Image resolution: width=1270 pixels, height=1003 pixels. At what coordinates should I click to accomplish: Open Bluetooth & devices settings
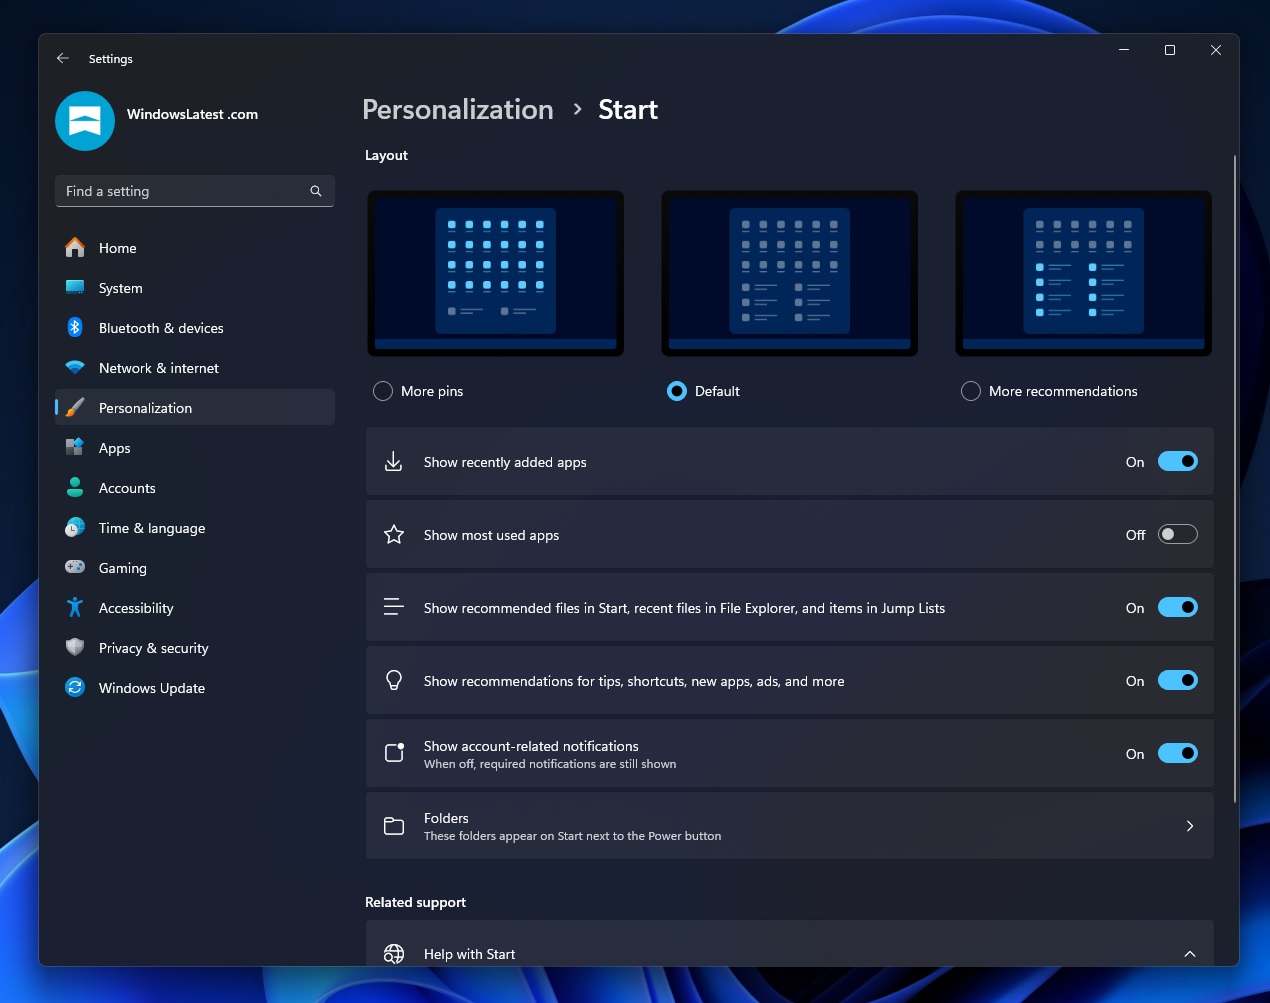(195, 328)
